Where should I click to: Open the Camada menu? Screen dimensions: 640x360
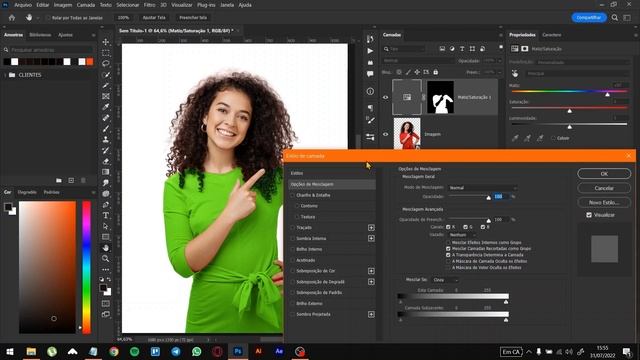click(86, 5)
